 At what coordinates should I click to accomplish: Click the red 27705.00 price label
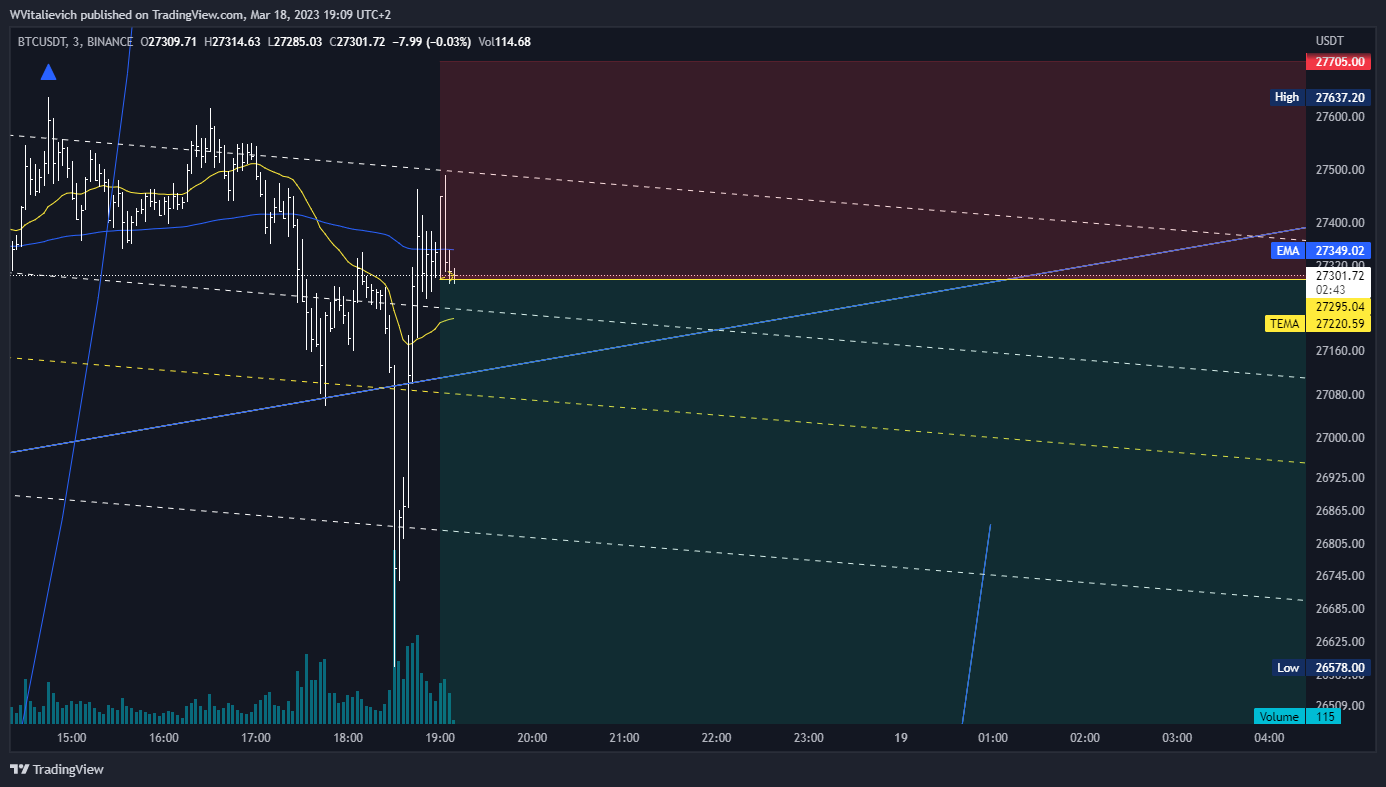[x=1340, y=62]
